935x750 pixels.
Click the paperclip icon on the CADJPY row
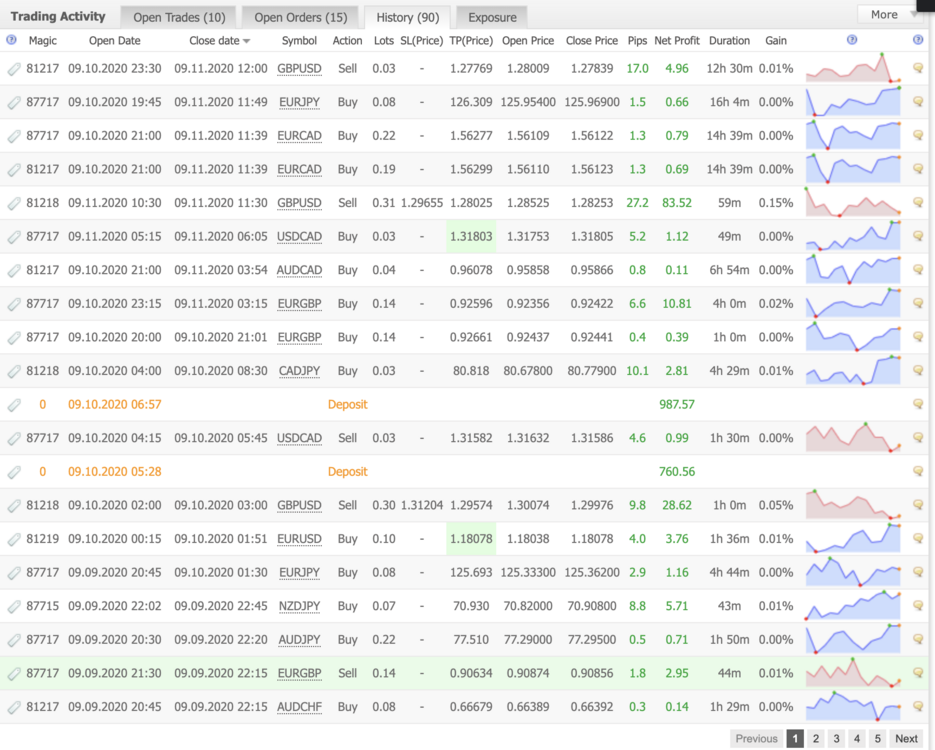coord(14,371)
